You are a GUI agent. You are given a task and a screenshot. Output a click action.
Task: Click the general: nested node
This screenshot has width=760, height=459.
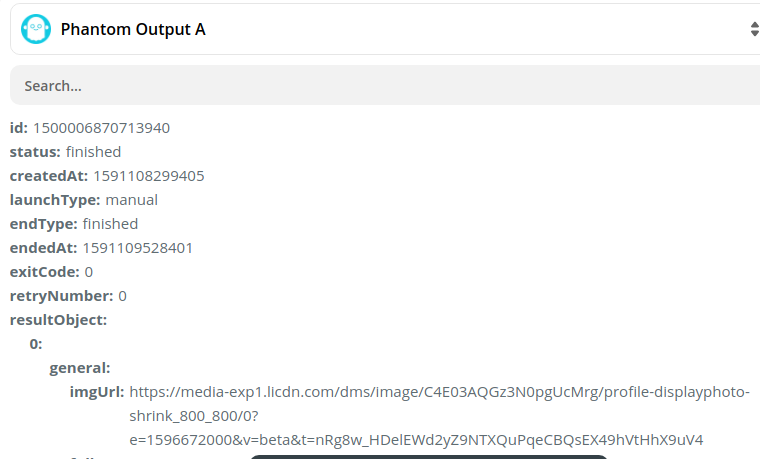(x=80, y=368)
